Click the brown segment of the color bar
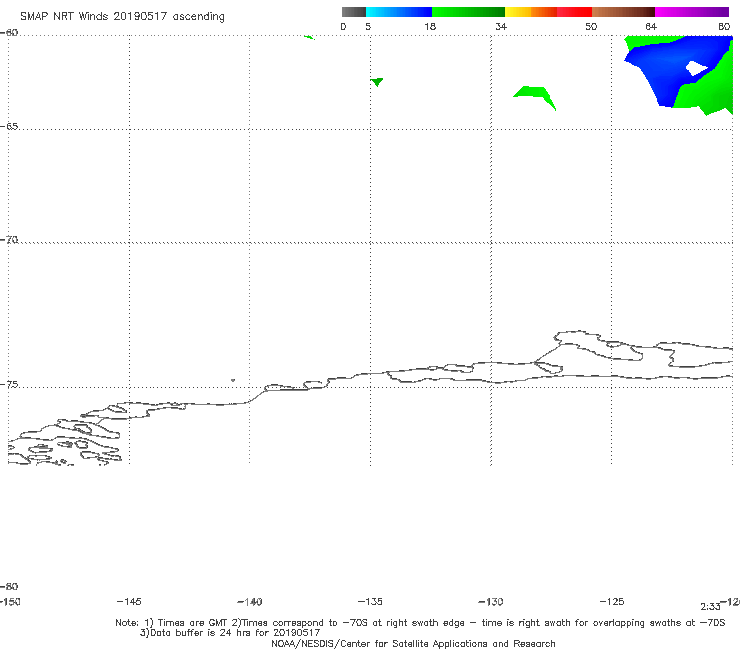The image size is (740, 650). (x=623, y=12)
